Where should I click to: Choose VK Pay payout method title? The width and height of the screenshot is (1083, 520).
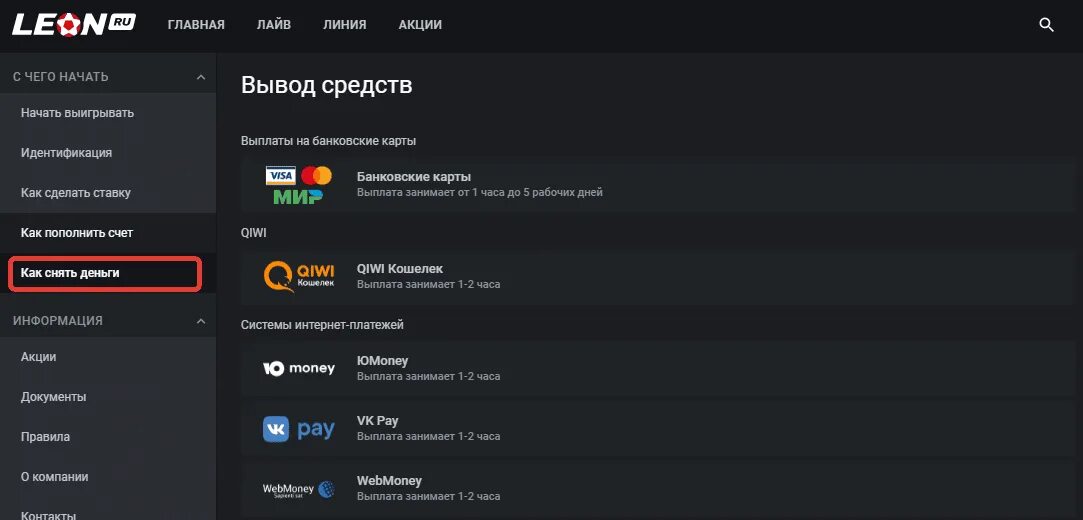click(x=377, y=421)
